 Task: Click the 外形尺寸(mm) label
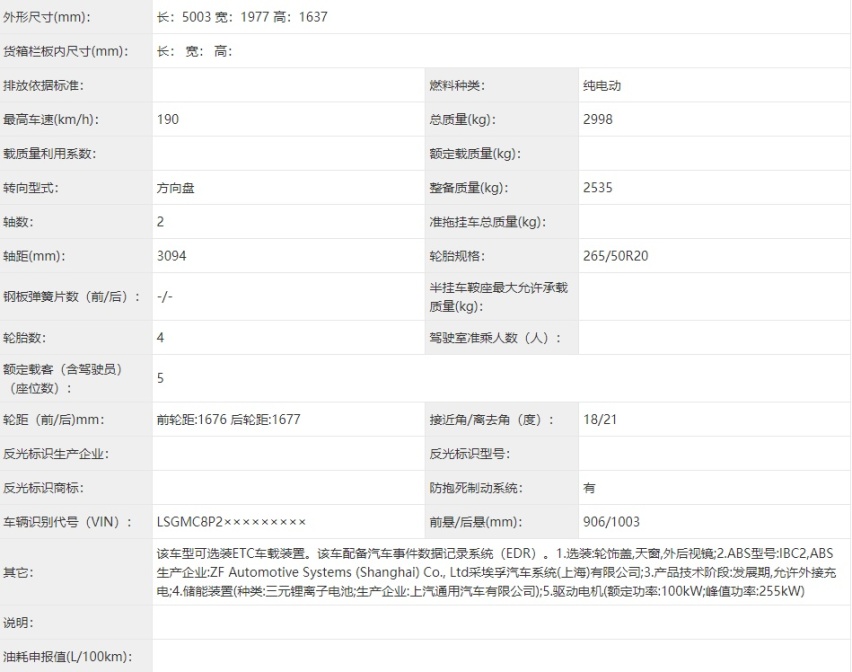click(x=47, y=17)
